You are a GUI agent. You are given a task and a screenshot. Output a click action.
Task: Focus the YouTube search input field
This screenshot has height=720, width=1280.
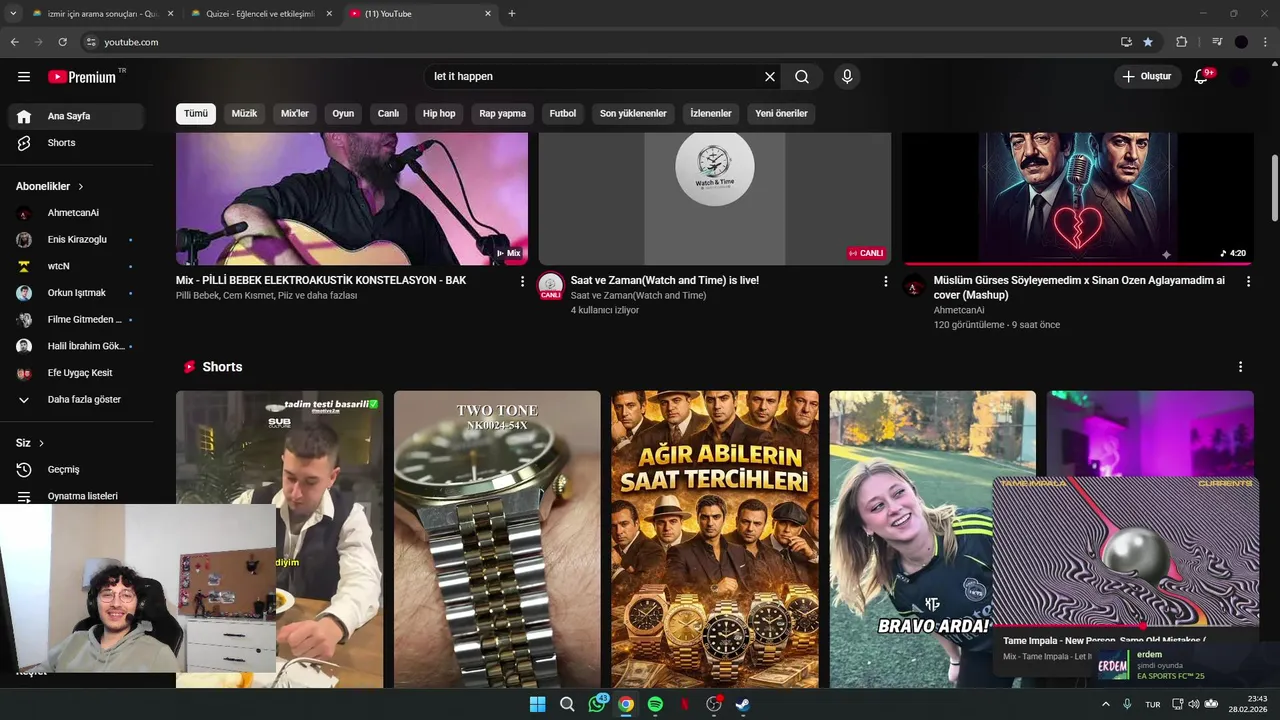(593, 77)
